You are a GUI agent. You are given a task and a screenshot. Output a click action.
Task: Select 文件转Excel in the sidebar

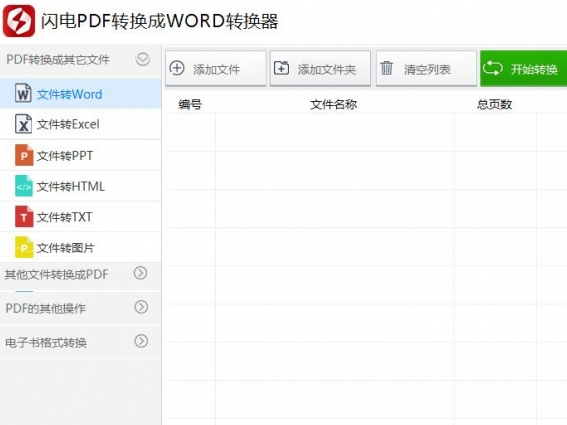coord(80,124)
